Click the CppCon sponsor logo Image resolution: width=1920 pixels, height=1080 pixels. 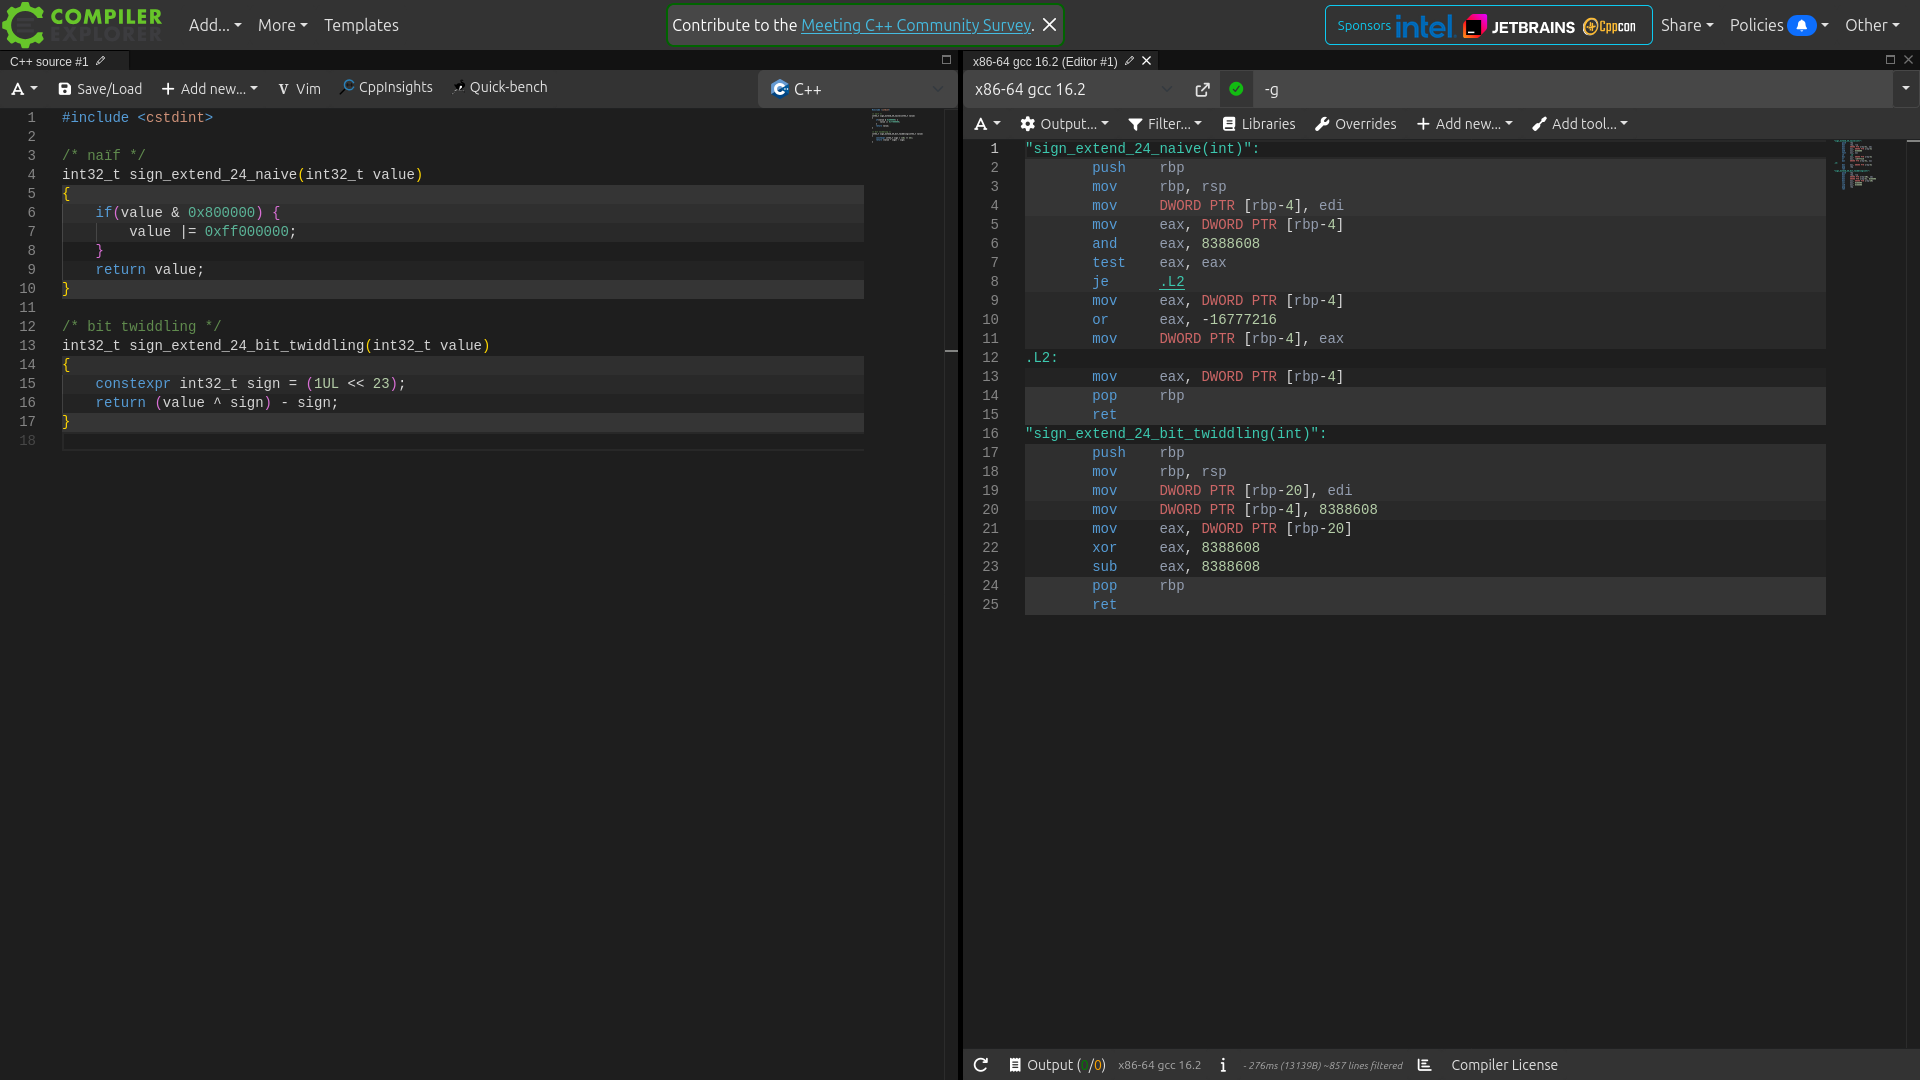point(1609,26)
